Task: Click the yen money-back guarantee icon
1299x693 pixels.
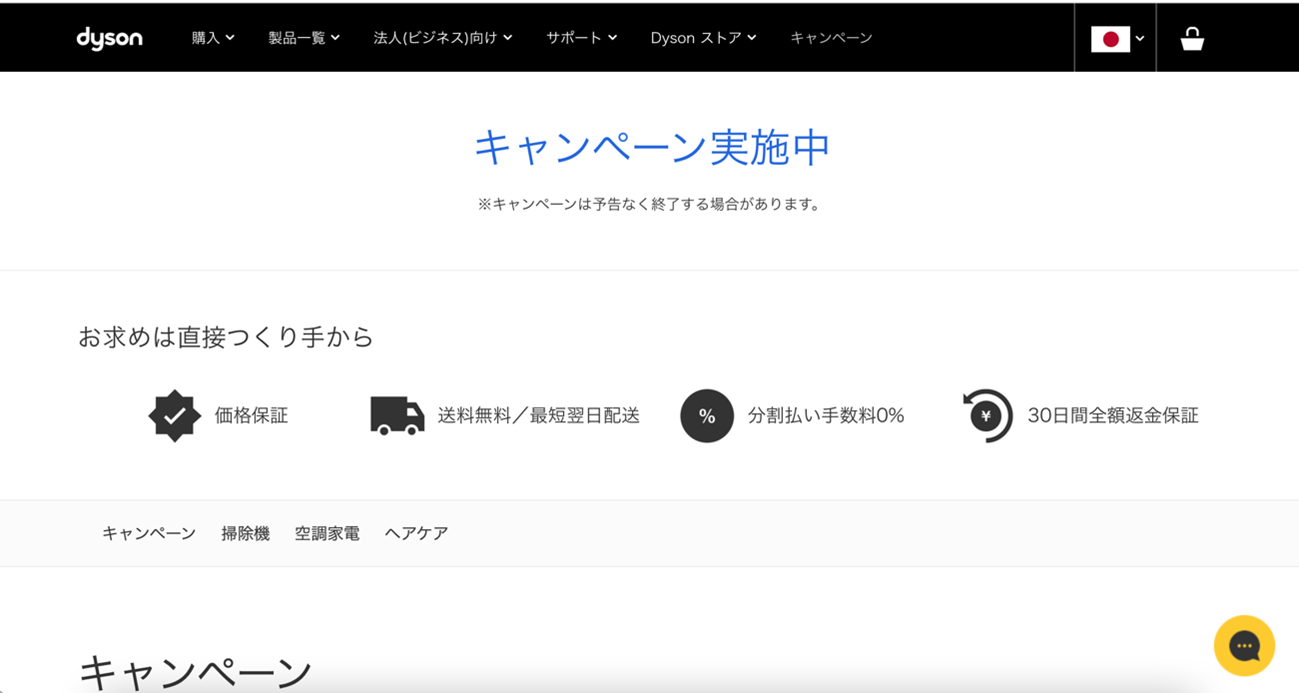Action: pyautogui.click(x=987, y=416)
